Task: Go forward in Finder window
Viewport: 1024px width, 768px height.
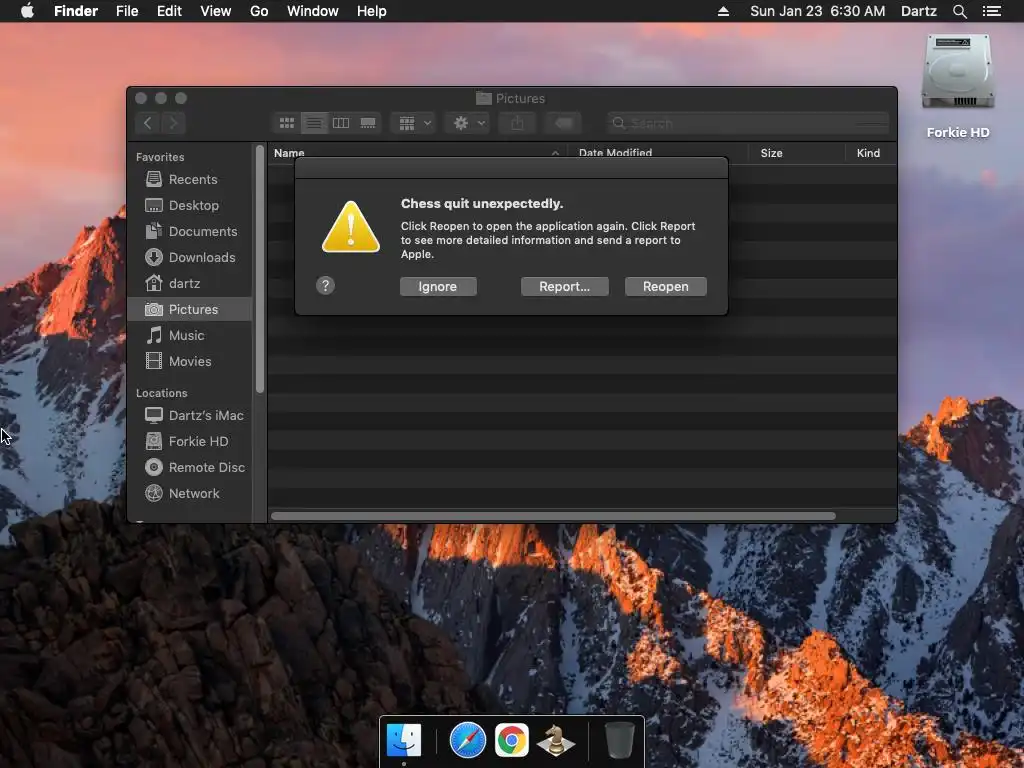Action: pos(174,123)
